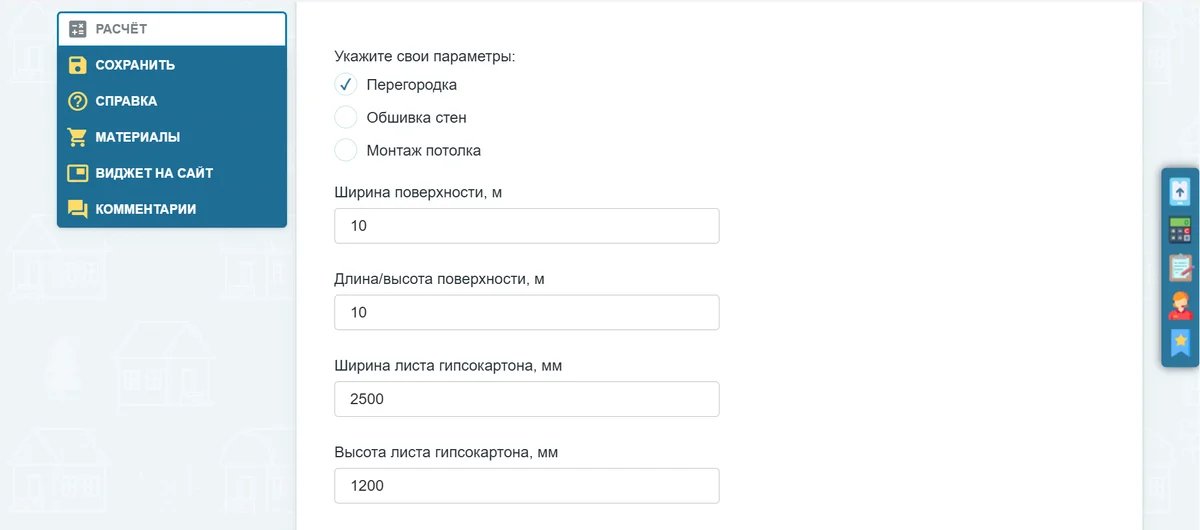Click the star bookmark icon
The height and width of the screenshot is (530, 1200).
click(1181, 342)
